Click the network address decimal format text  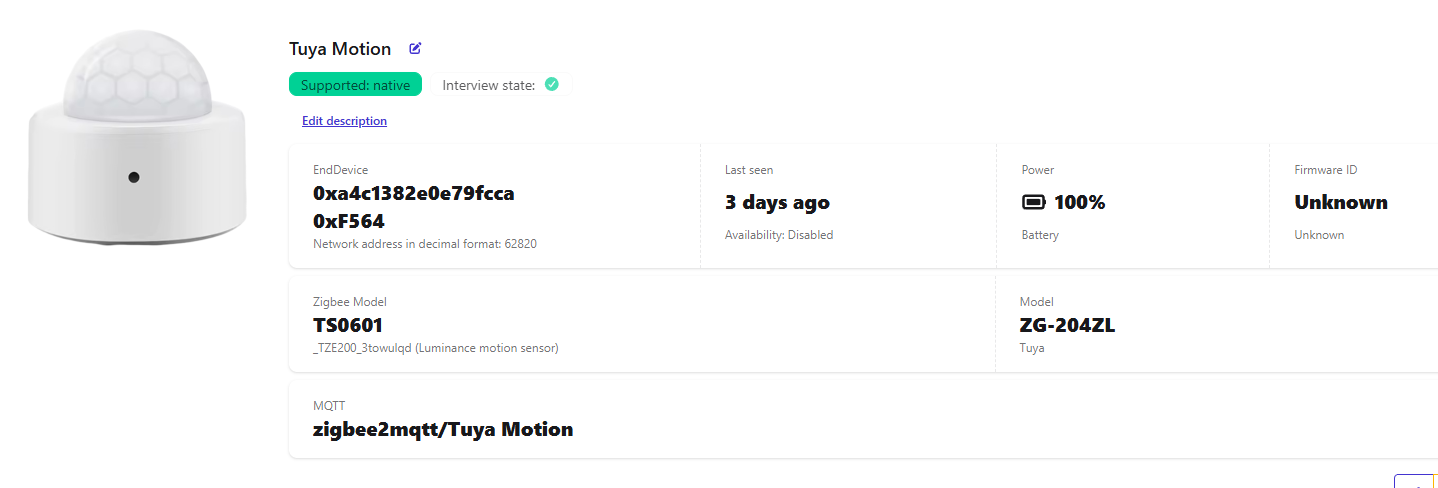tap(424, 243)
